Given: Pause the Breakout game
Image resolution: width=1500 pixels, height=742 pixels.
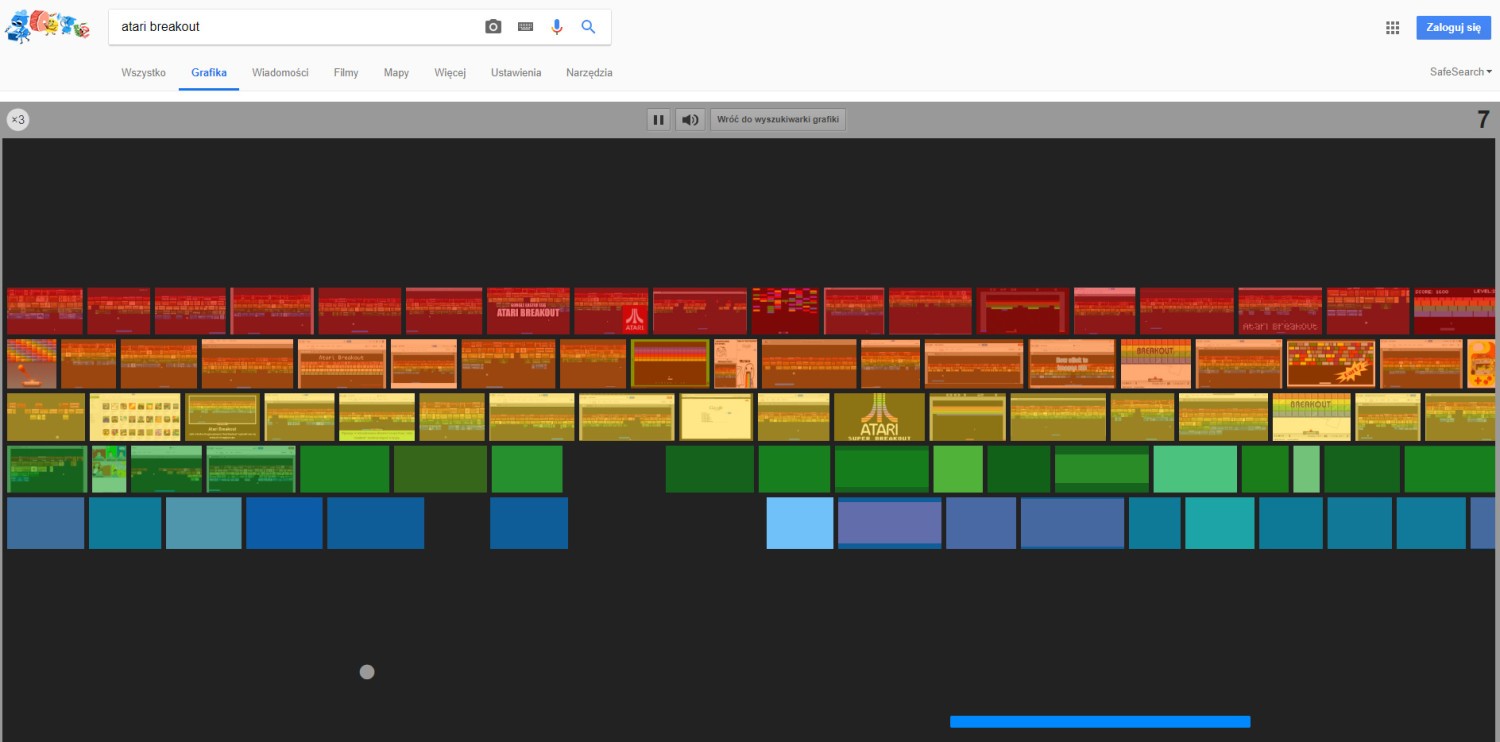Looking at the screenshot, I should pos(658,120).
